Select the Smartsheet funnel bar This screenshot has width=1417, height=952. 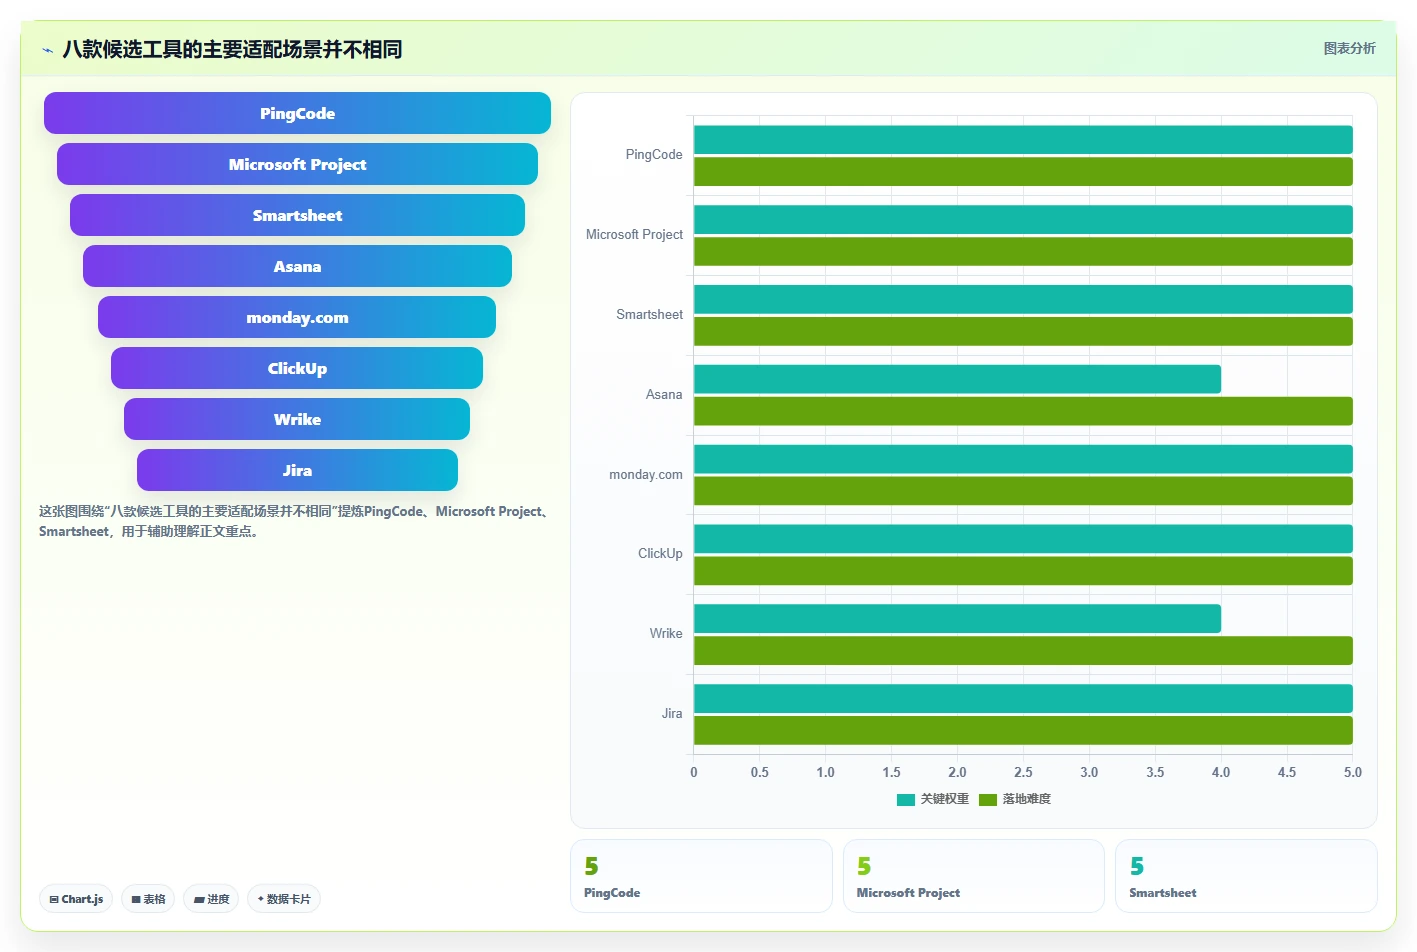click(x=297, y=215)
